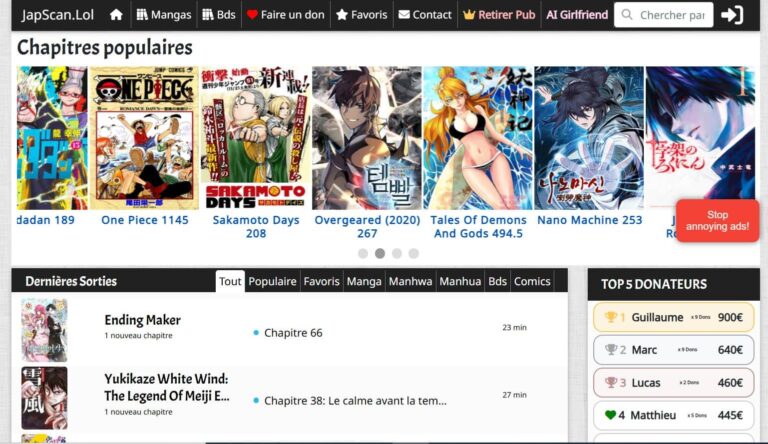Open Ending Maker Chapitre 66 link
Image resolution: width=768 pixels, height=444 pixels.
pos(293,332)
